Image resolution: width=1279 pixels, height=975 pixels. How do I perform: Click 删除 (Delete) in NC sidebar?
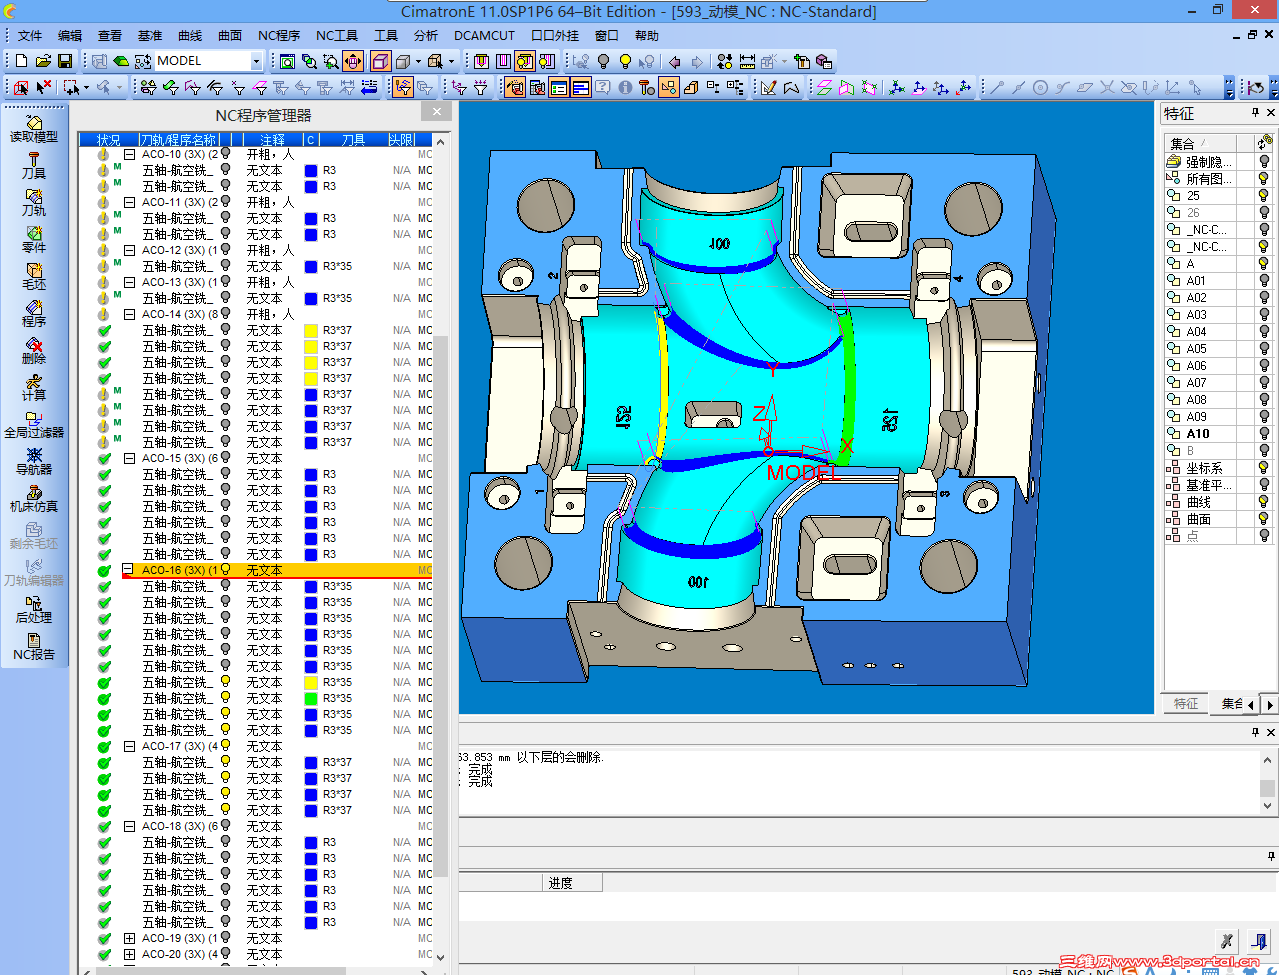34,351
